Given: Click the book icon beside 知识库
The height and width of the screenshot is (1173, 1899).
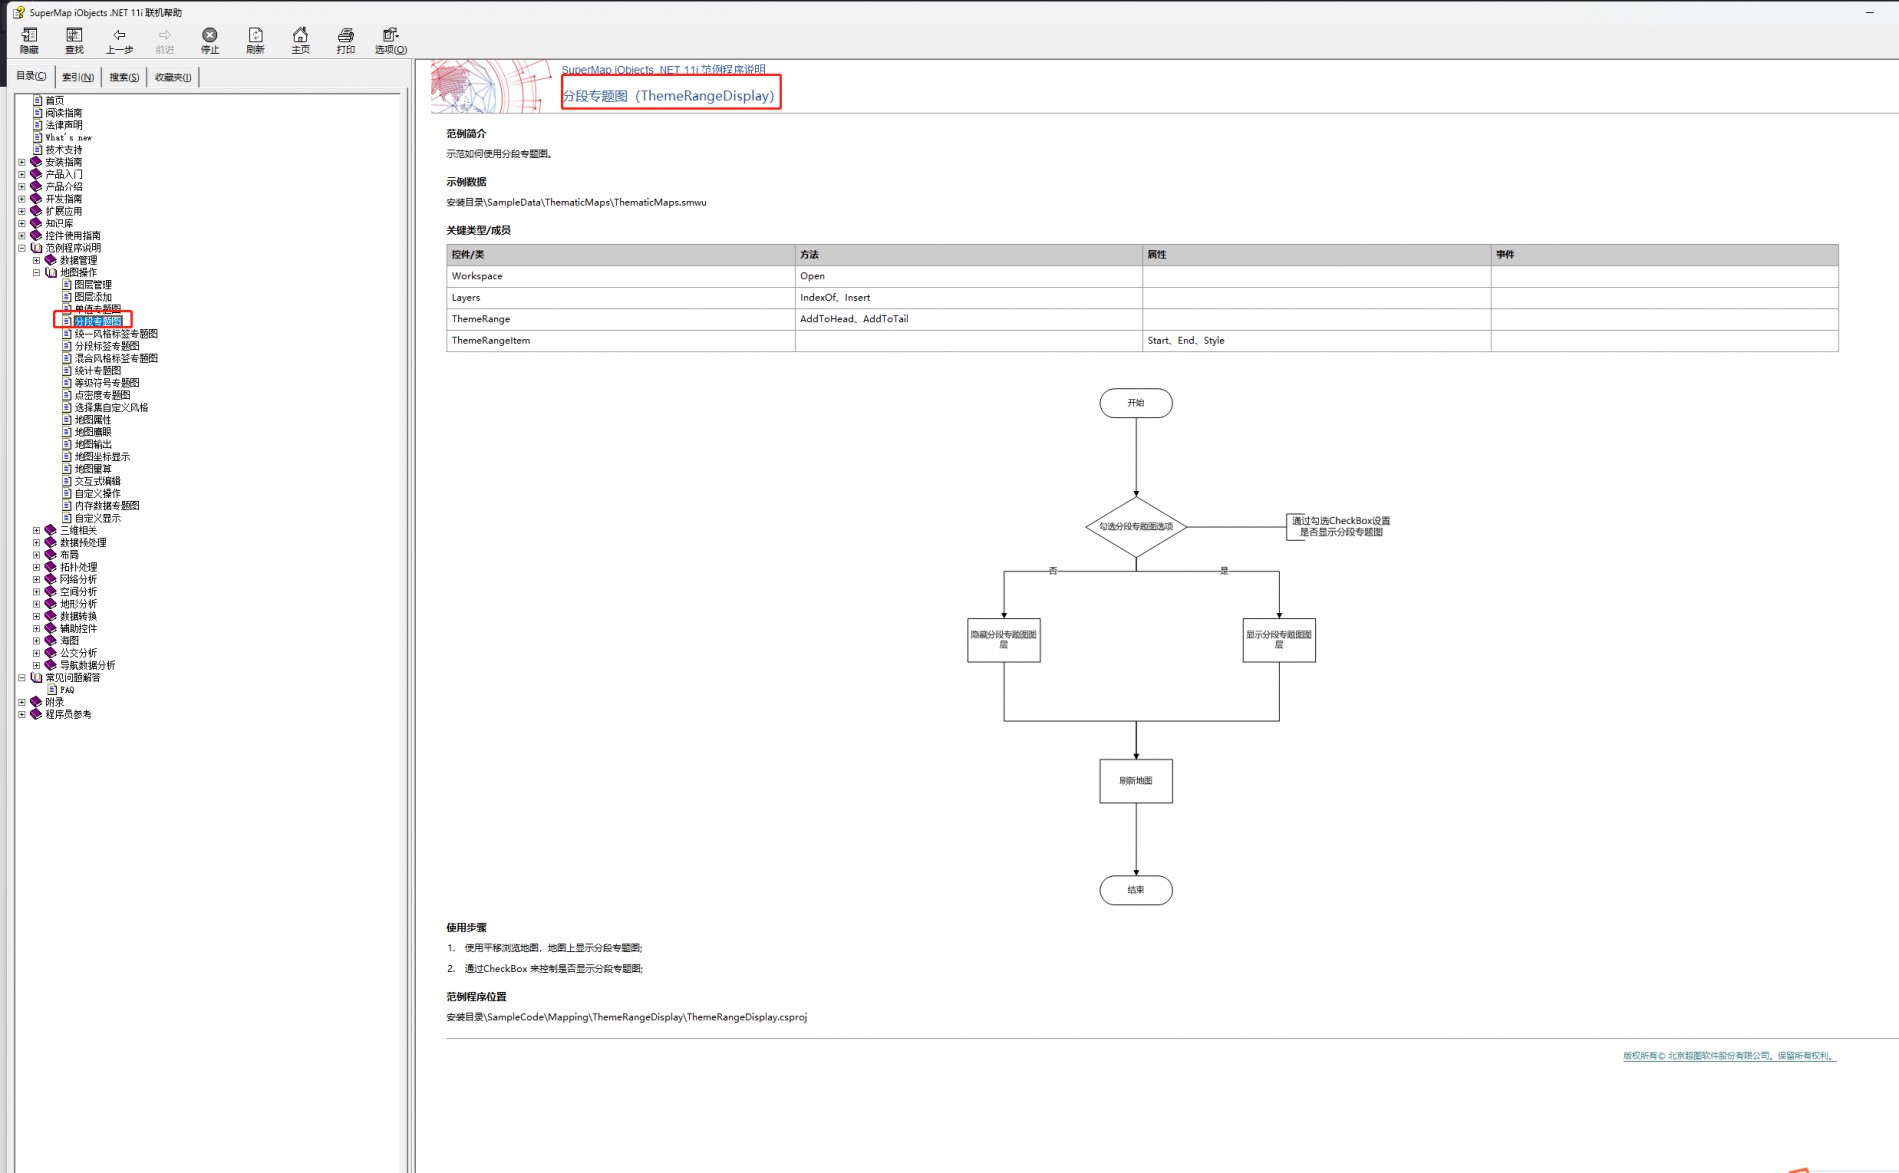Looking at the screenshot, I should 36,223.
